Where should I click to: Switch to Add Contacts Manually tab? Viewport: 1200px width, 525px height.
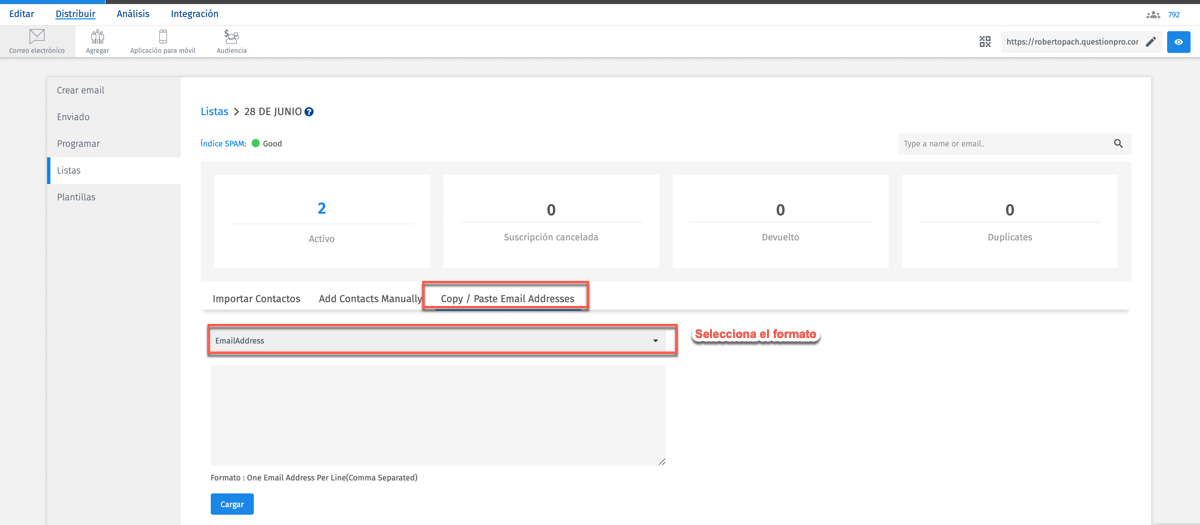370,299
